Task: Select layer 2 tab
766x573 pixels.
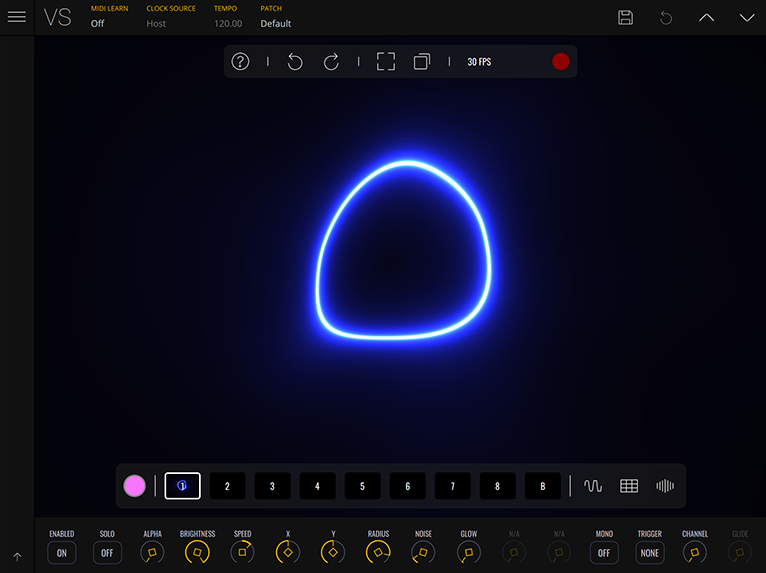Action: click(x=227, y=486)
